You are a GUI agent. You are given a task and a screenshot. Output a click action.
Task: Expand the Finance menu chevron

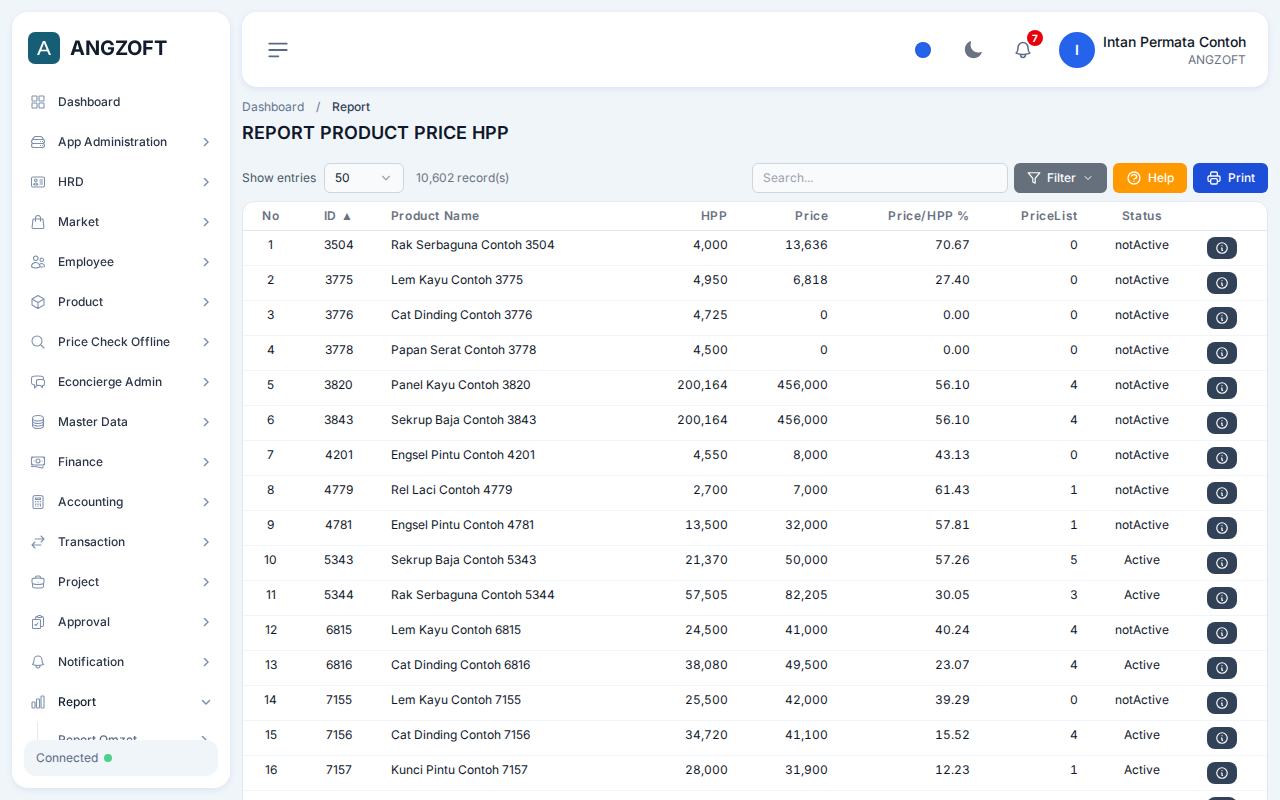(x=206, y=462)
